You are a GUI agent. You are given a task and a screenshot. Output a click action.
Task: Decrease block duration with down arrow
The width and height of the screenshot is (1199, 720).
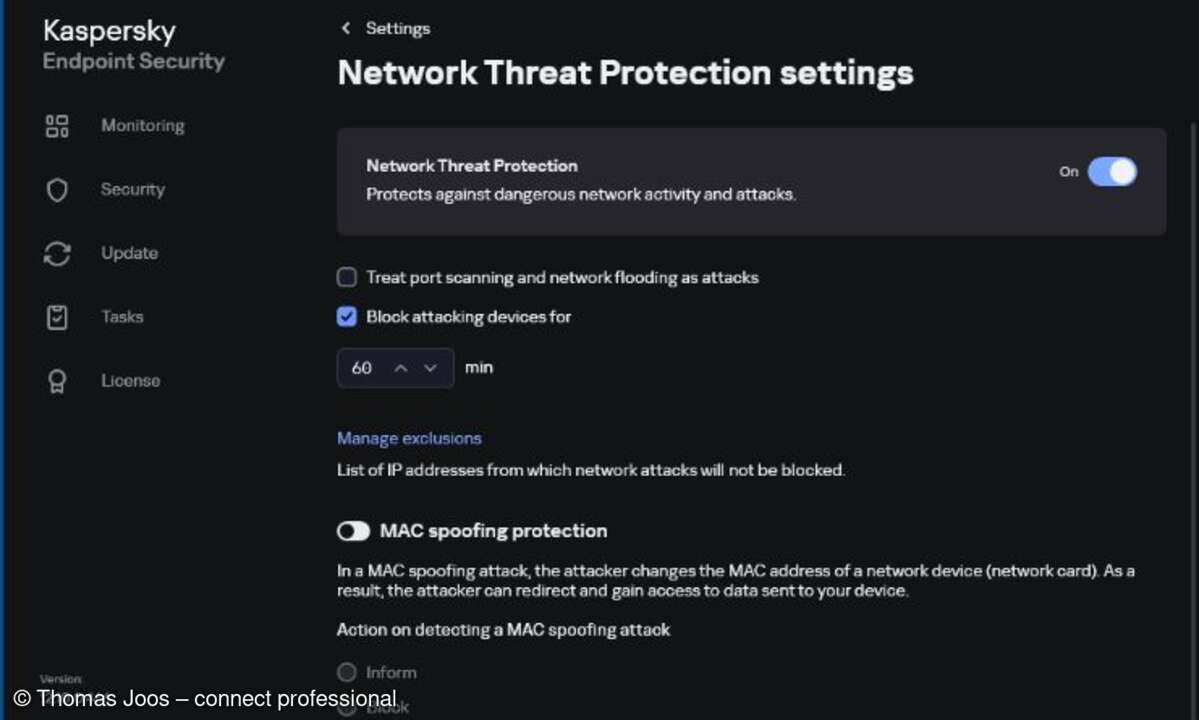click(x=431, y=368)
